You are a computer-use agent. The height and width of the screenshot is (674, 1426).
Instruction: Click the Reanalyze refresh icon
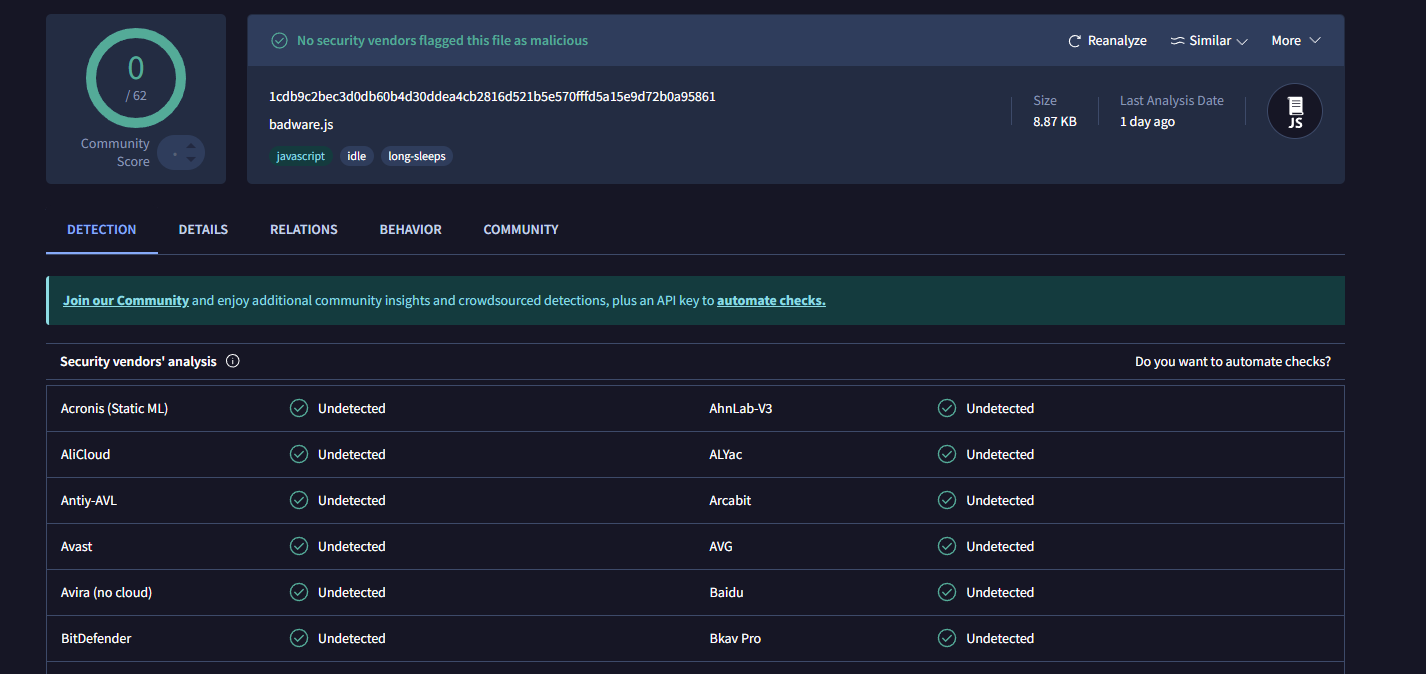pos(1075,41)
